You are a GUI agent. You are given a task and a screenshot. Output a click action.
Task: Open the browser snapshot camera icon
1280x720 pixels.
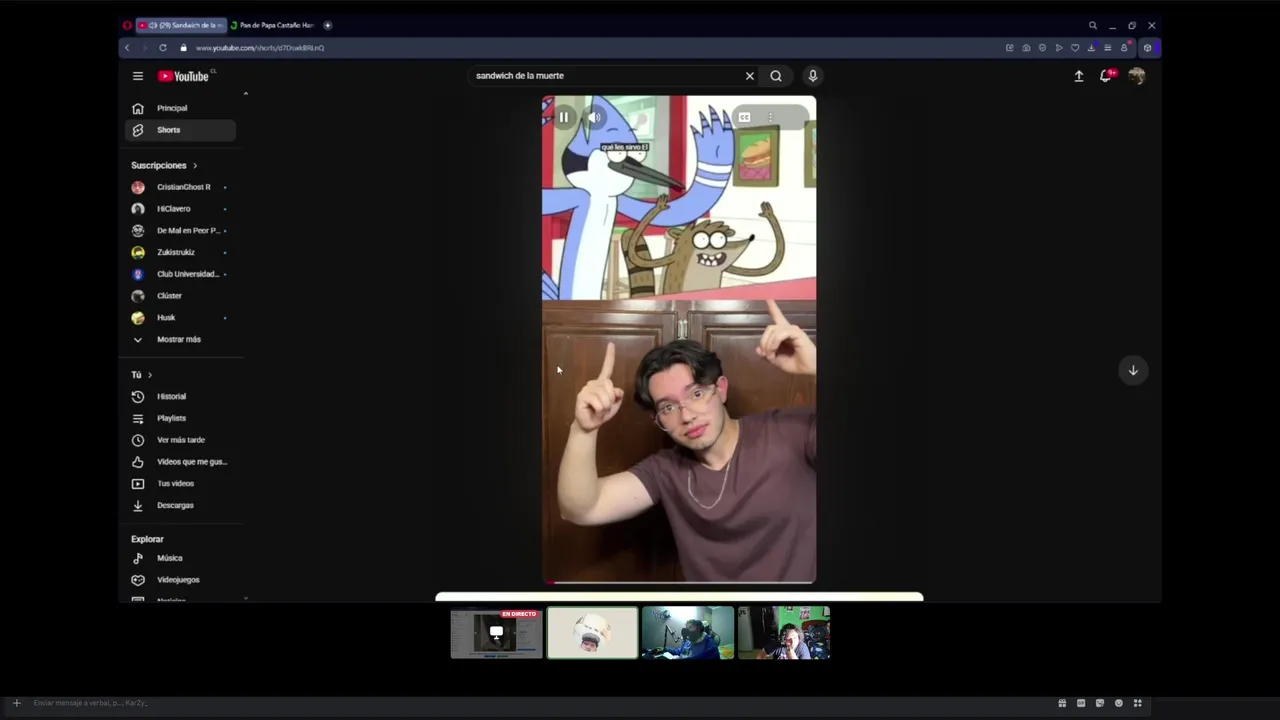point(1026,48)
